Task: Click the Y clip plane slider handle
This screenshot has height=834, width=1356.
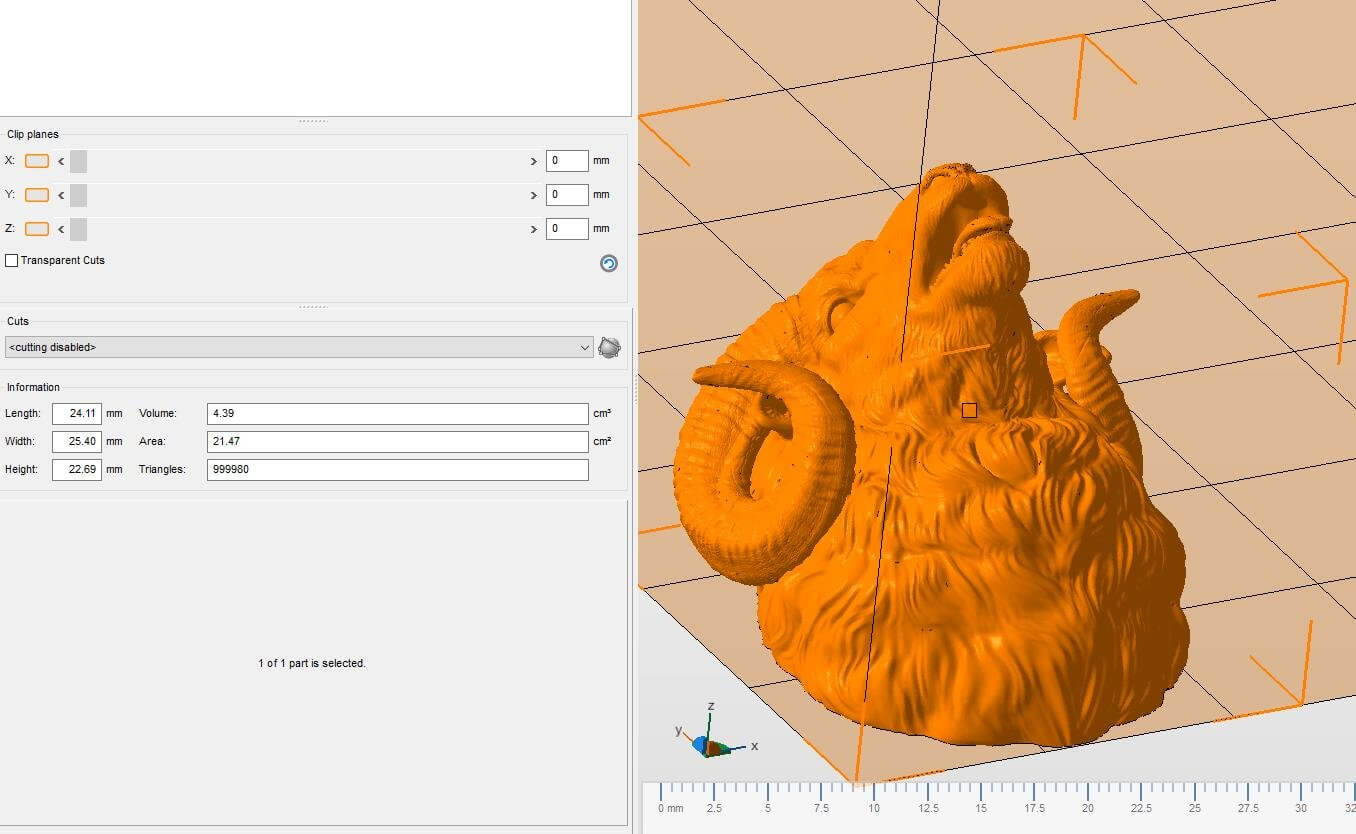Action: 78,195
